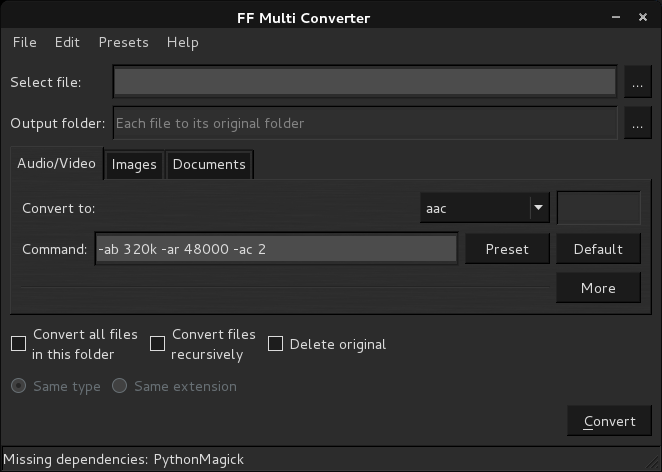Click the window resize grip in status bar
This screenshot has width=662, height=472.
(x=652, y=462)
